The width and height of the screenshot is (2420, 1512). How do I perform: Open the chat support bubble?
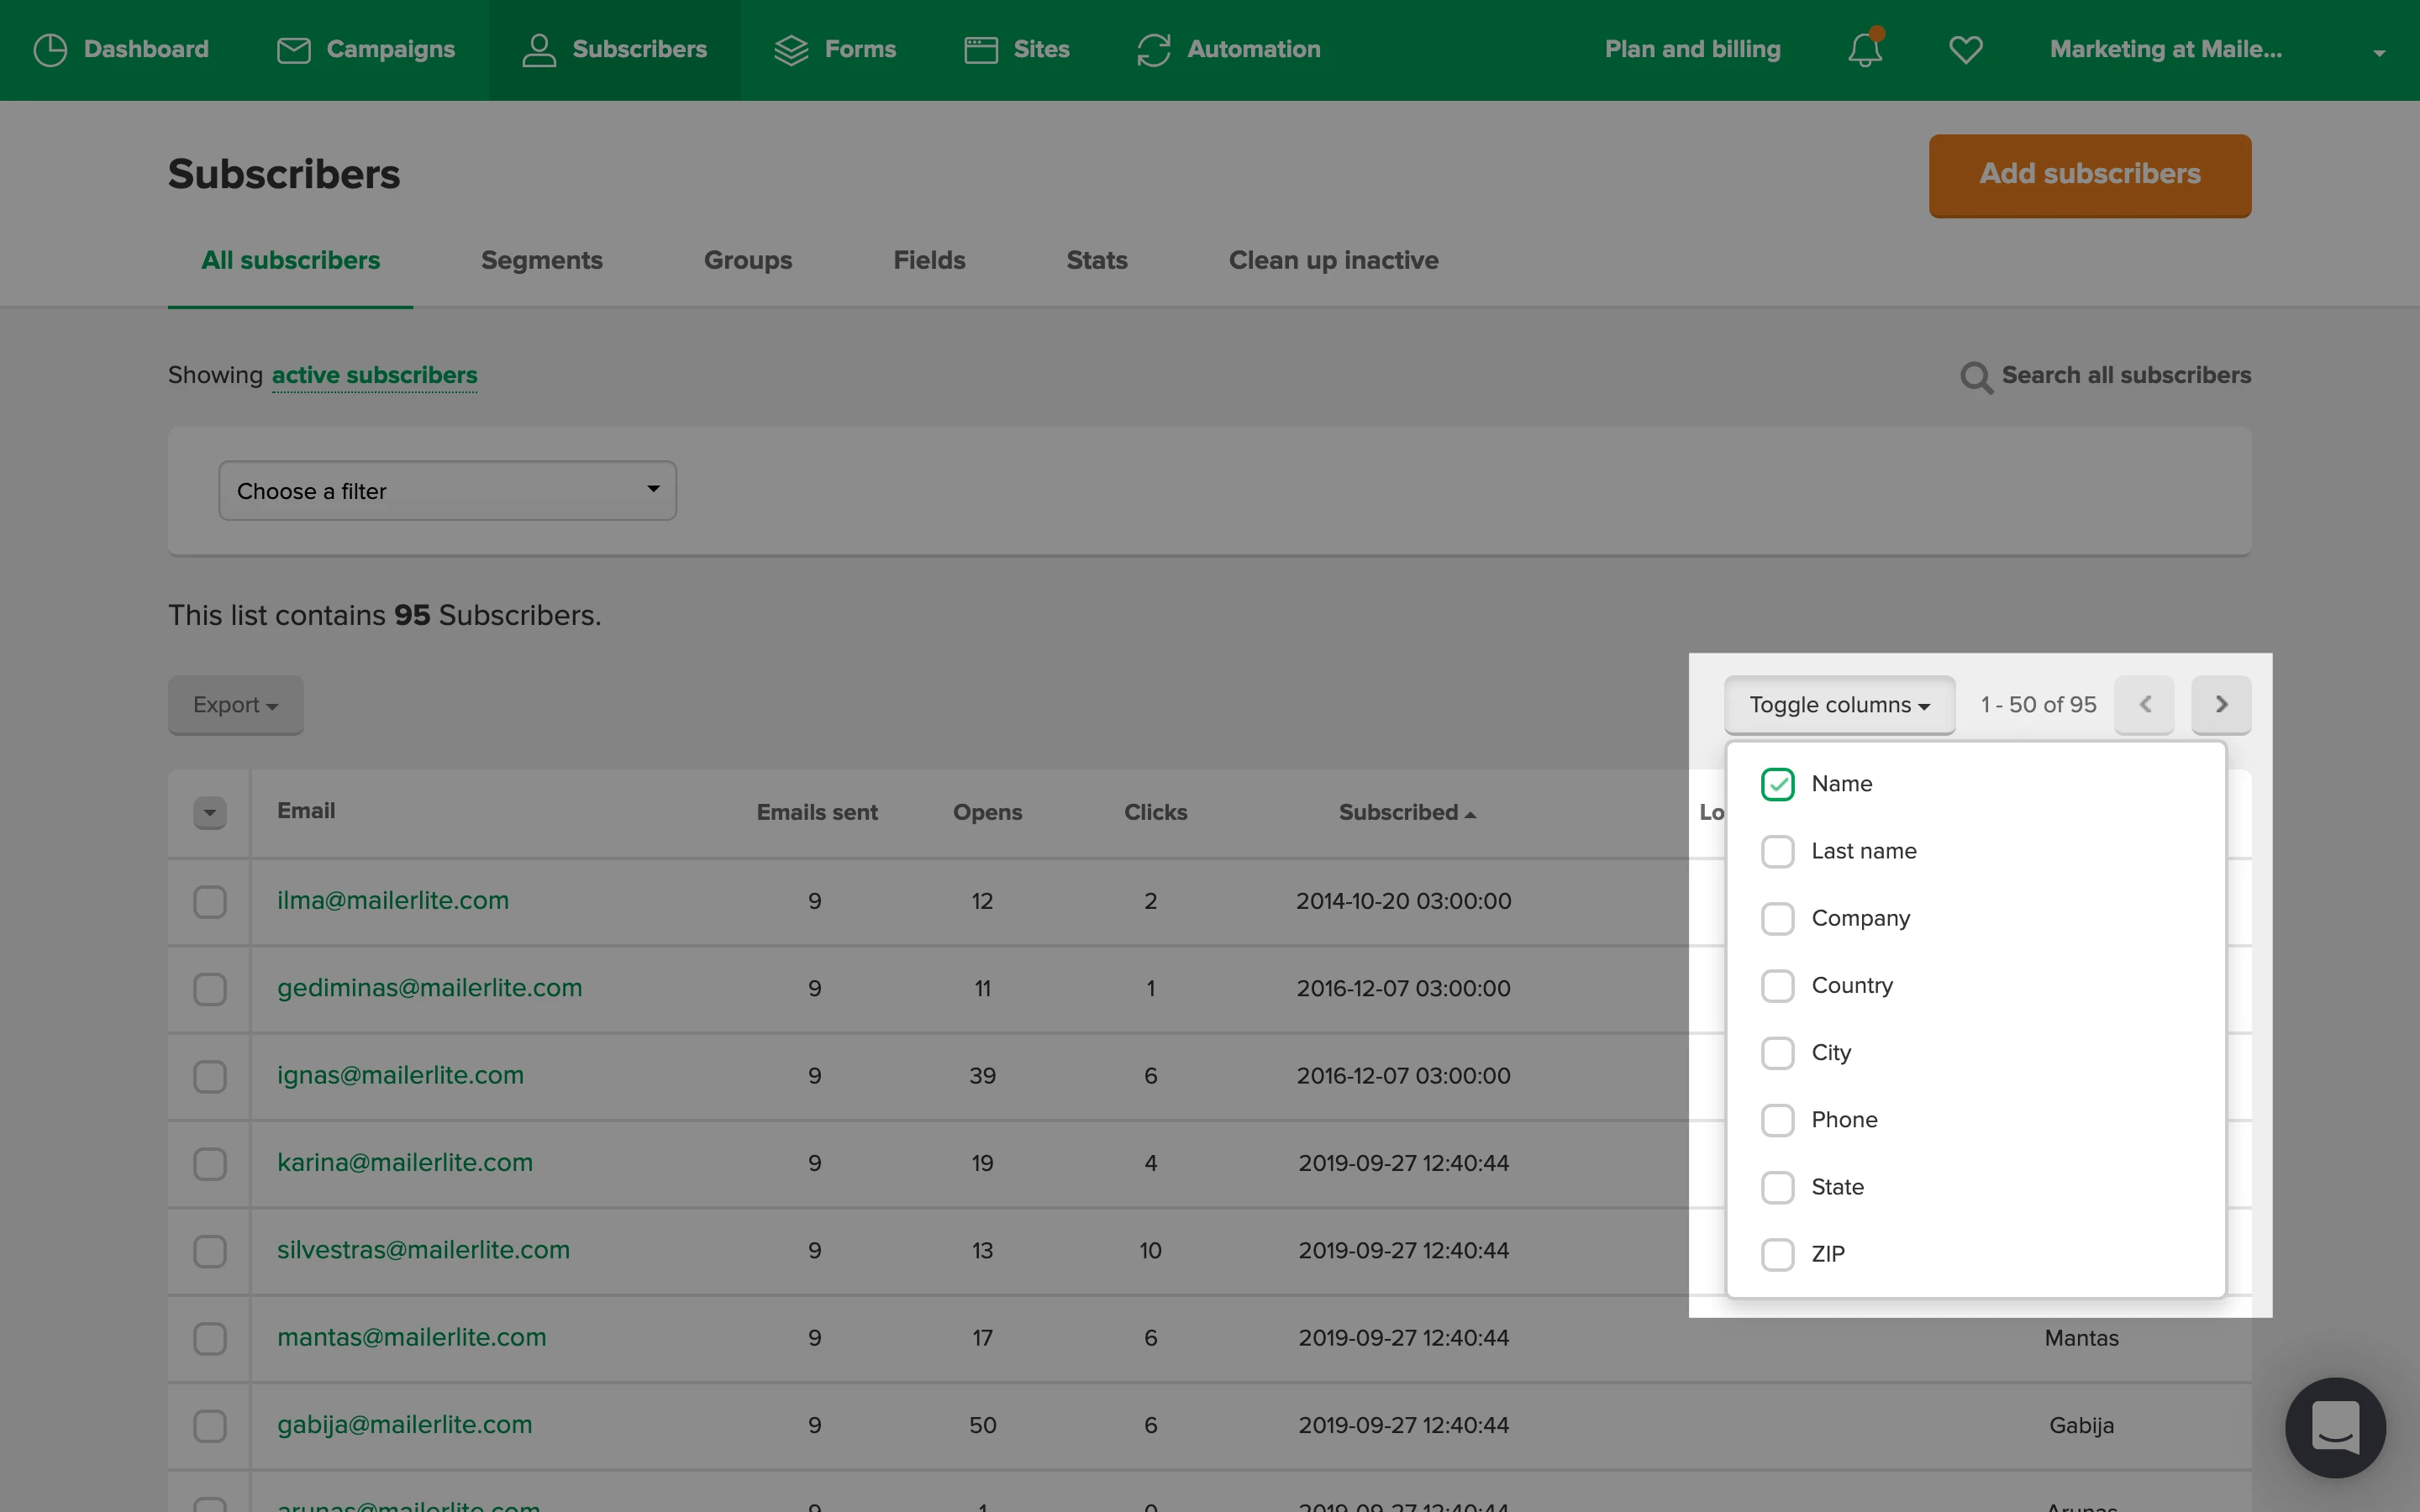coord(2335,1427)
